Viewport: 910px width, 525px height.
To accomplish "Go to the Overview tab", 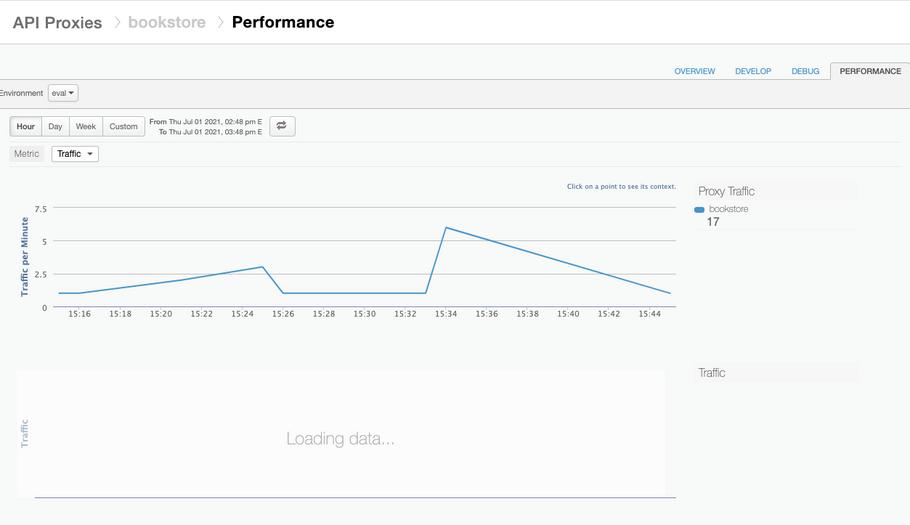I will coord(694,72).
